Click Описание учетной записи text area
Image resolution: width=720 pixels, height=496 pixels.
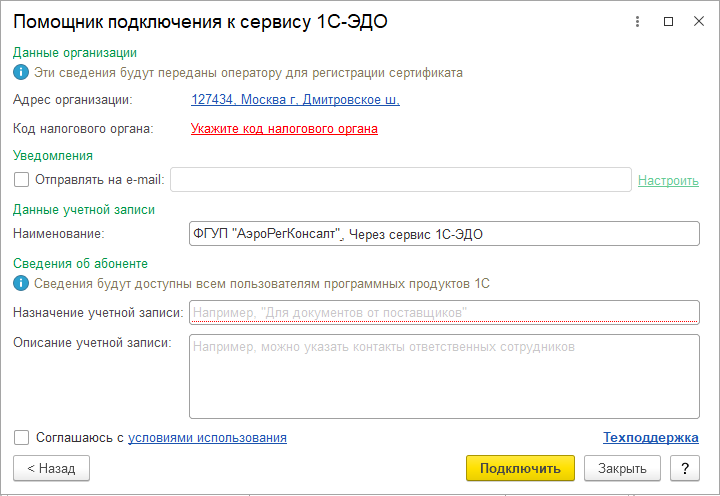point(444,375)
